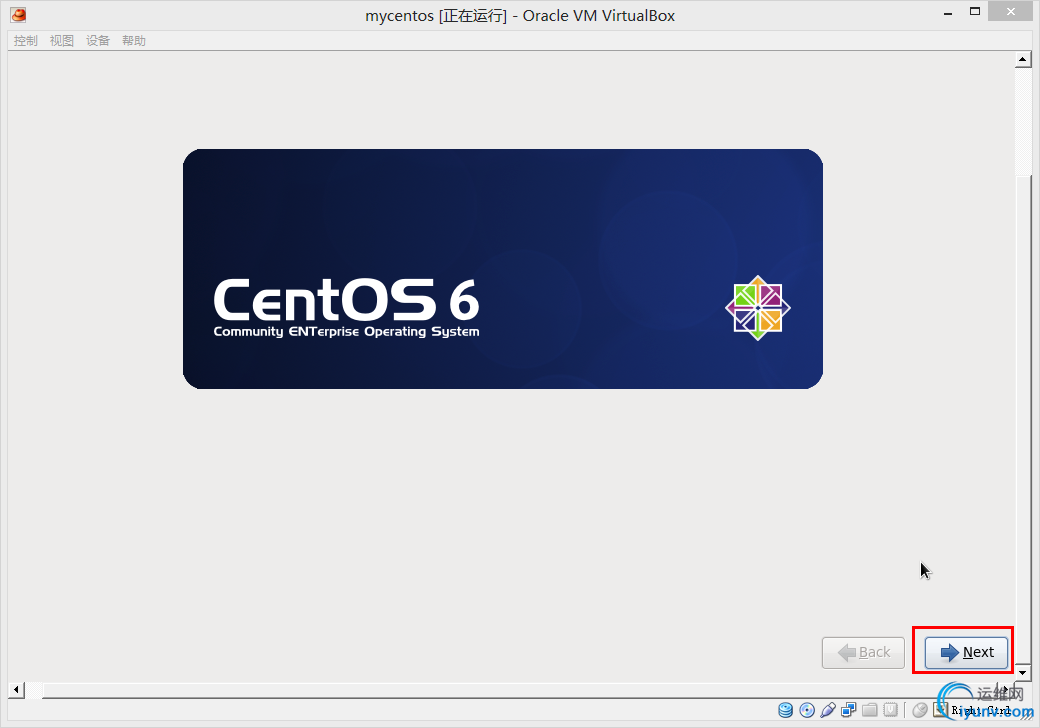Click the shared folders status icon
The image size is (1040, 728).
click(x=870, y=710)
